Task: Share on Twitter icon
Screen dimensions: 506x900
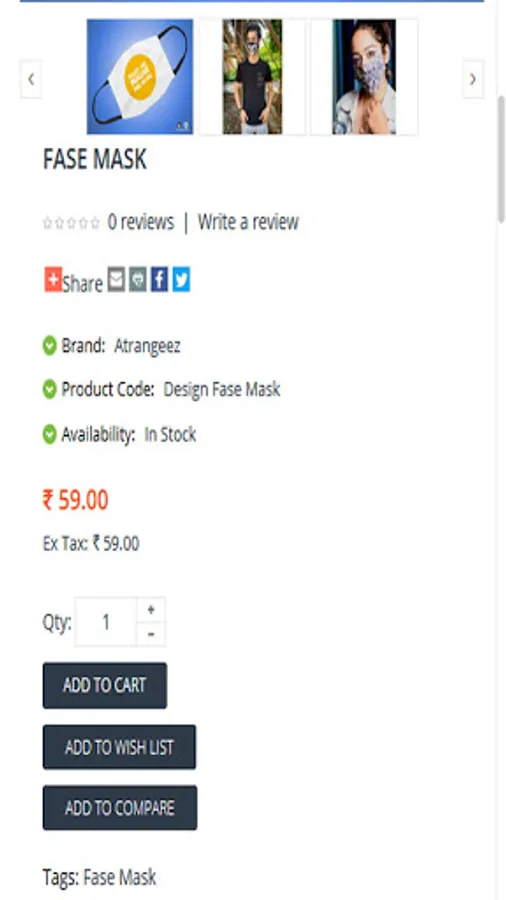Action: (x=181, y=280)
